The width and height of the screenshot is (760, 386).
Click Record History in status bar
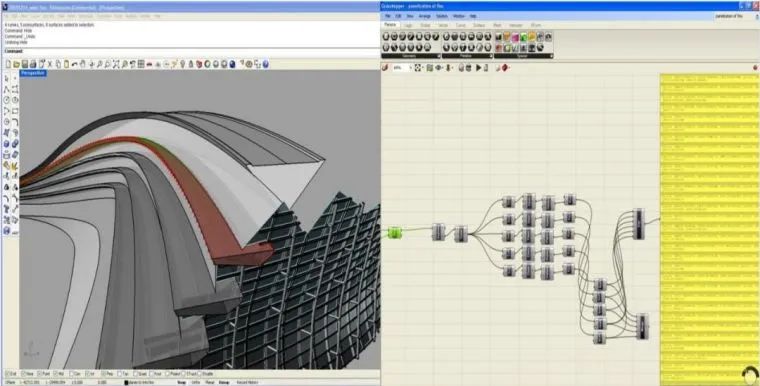(248, 382)
